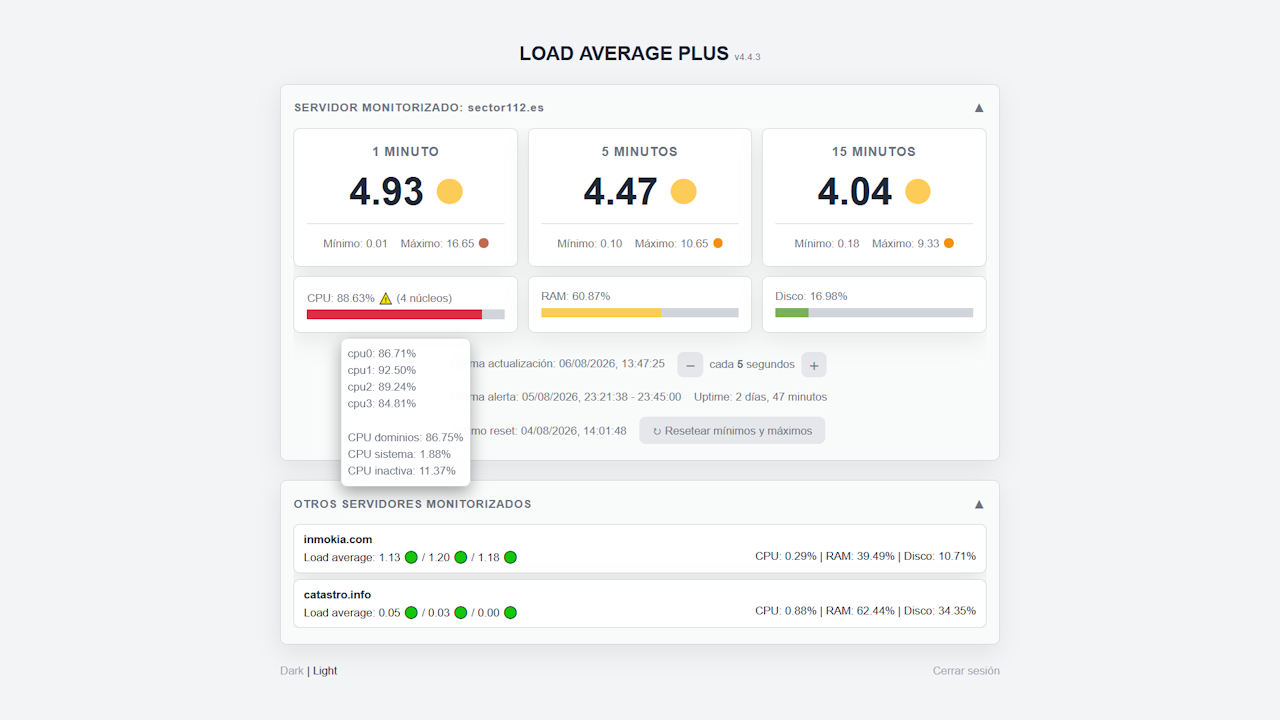Switch to Light theme
The image size is (1280, 720).
(x=325, y=671)
